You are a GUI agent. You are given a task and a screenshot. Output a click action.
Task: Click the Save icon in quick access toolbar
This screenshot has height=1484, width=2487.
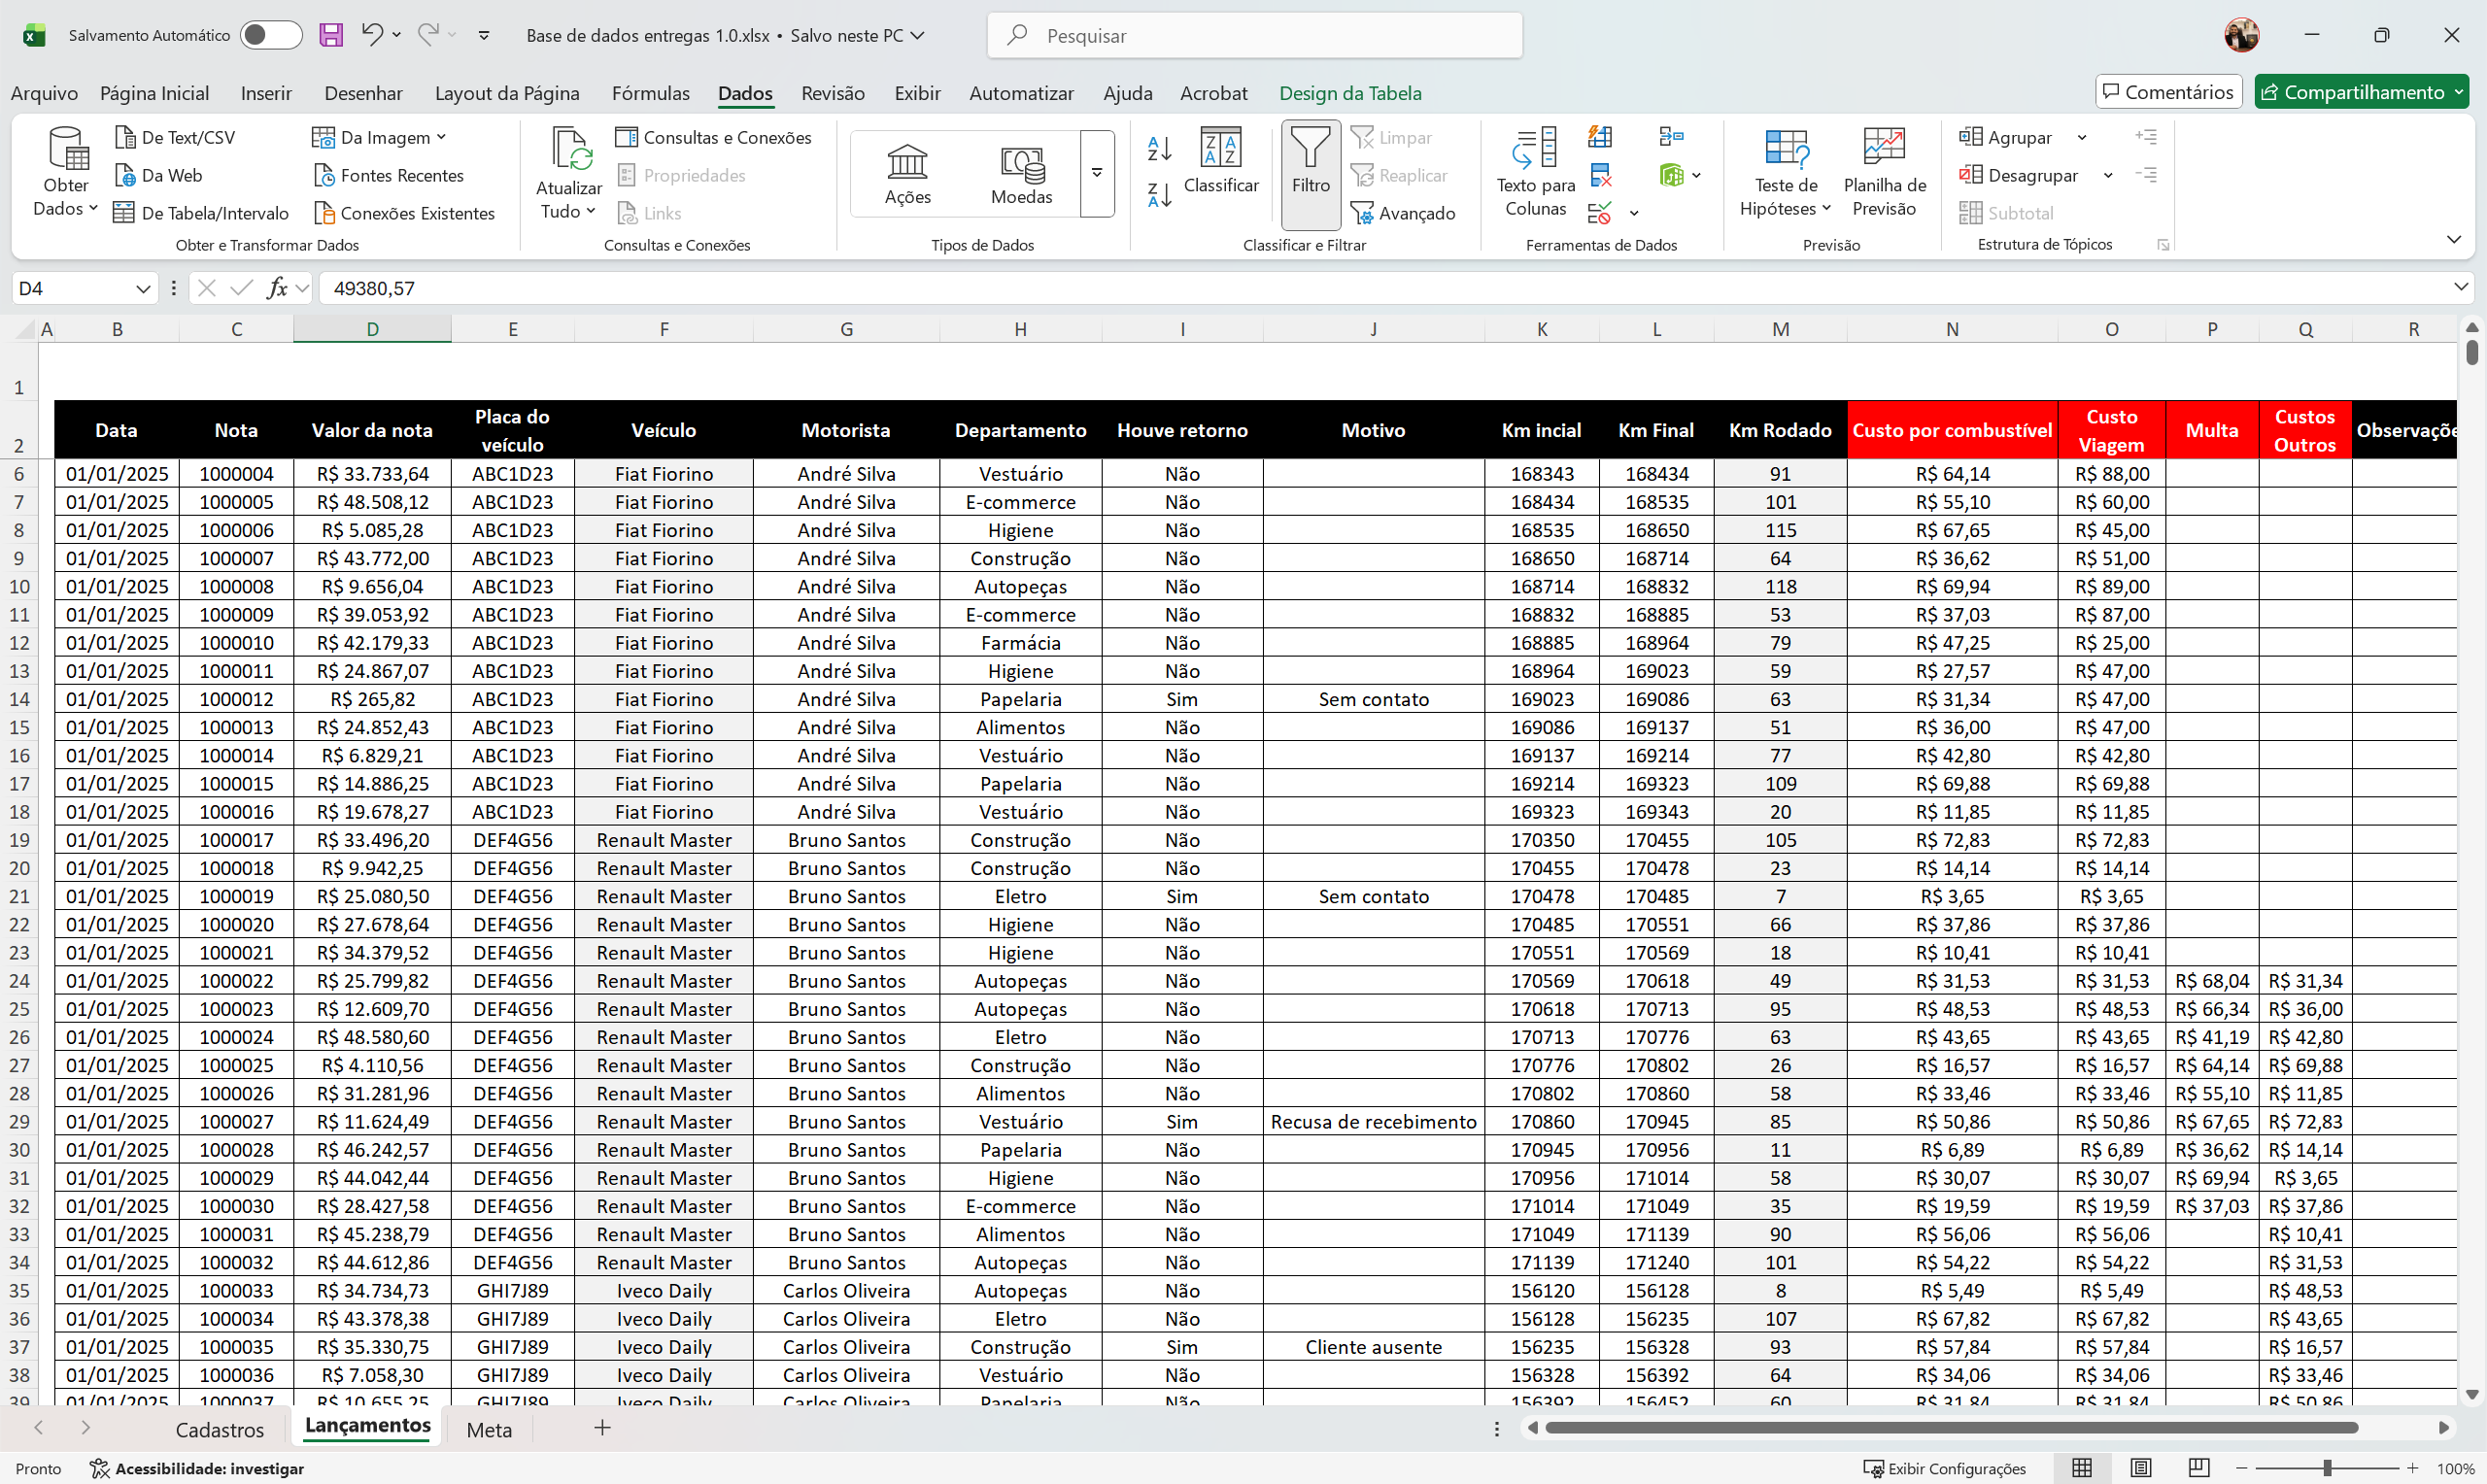click(x=331, y=34)
